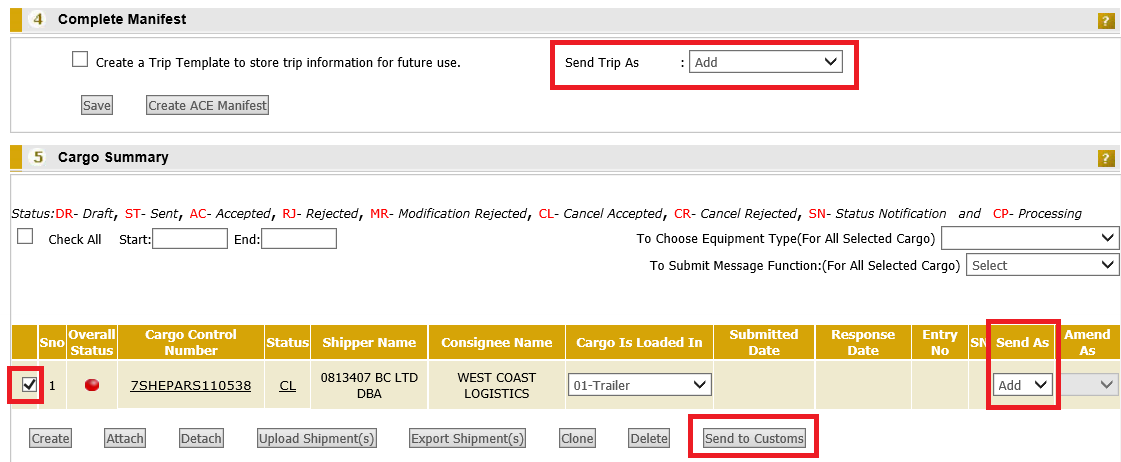Focus the End range input field
This screenshot has height=462, width=1121.
tap(299, 239)
